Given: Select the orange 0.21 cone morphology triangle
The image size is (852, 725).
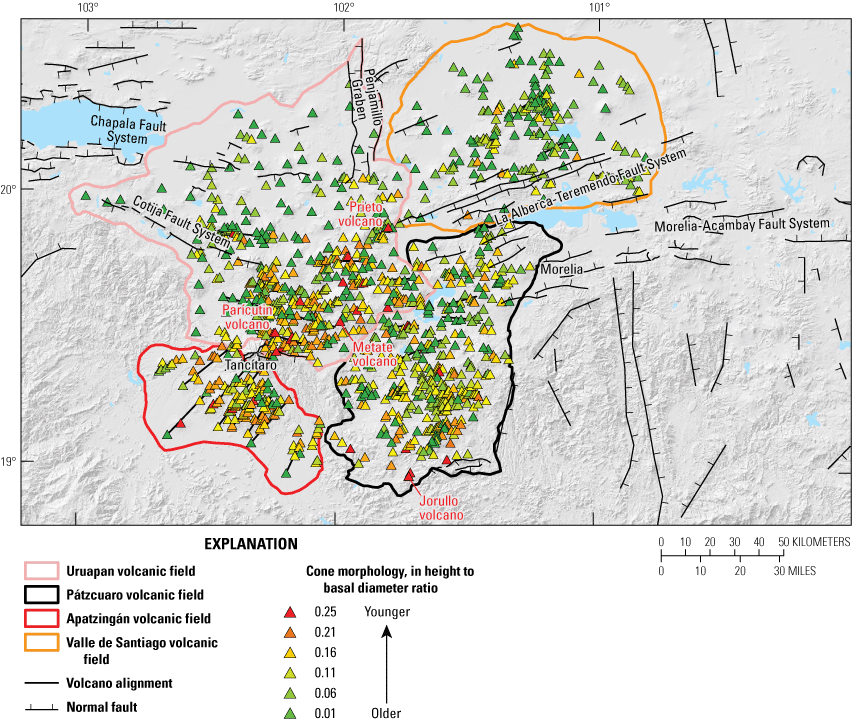Looking at the screenshot, I should tap(290, 632).
